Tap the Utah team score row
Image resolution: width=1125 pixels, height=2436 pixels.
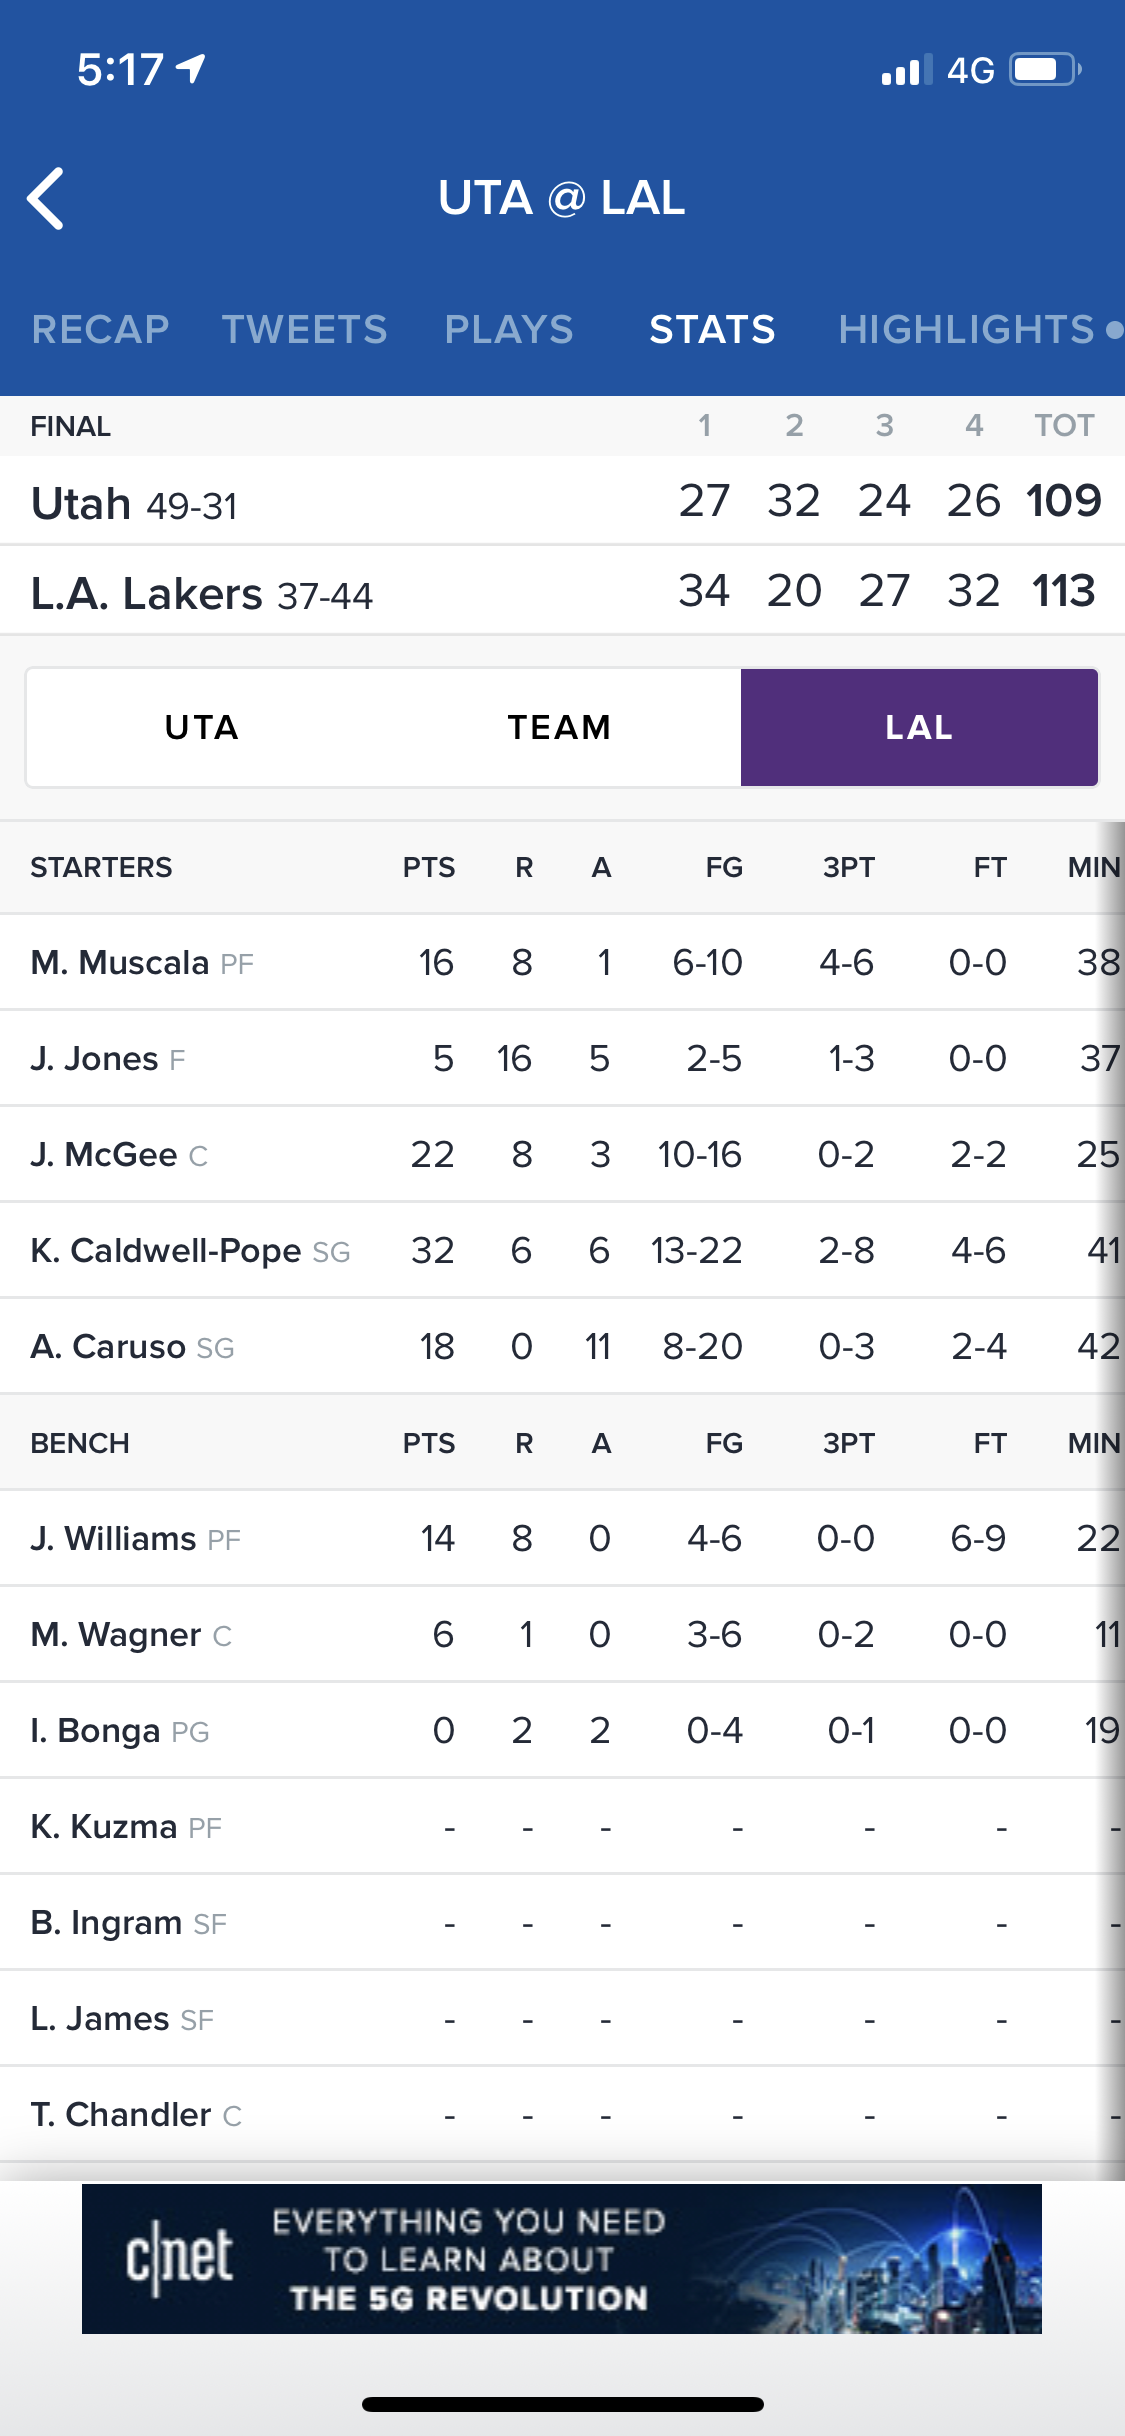[x=560, y=501]
